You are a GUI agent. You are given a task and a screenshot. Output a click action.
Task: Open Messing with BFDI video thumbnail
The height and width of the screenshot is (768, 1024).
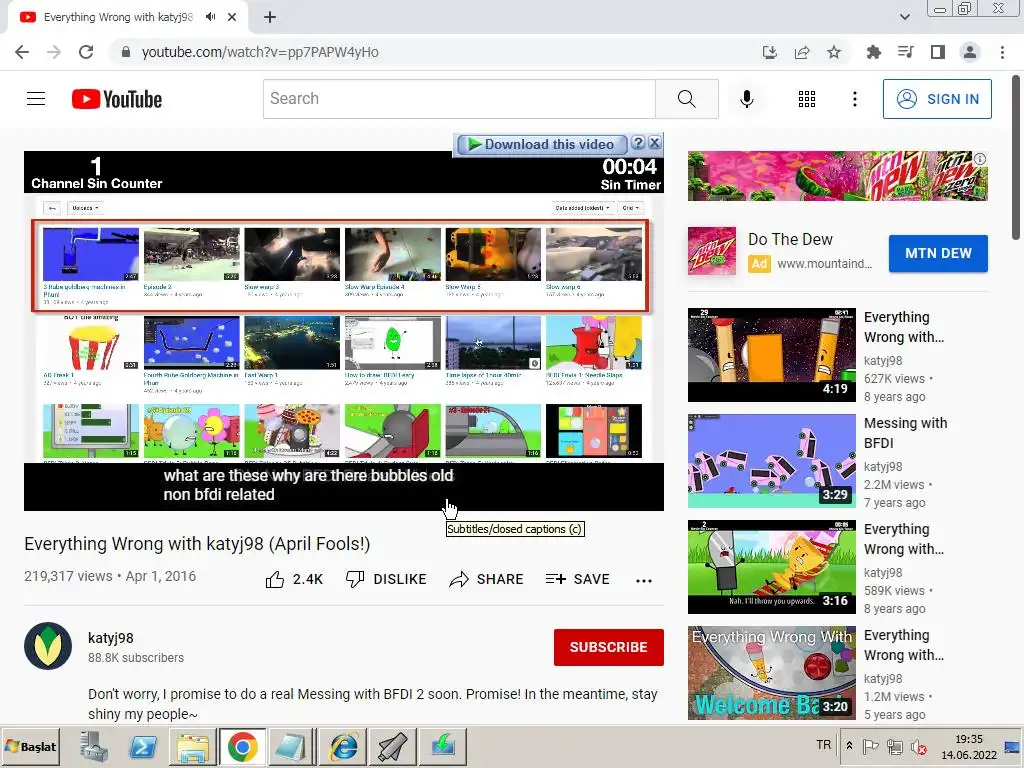click(x=771, y=461)
